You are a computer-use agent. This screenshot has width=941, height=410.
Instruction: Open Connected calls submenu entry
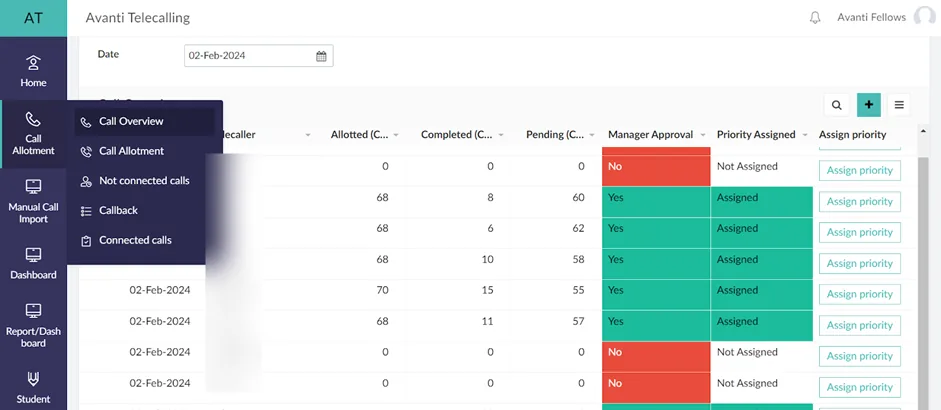tap(144, 240)
